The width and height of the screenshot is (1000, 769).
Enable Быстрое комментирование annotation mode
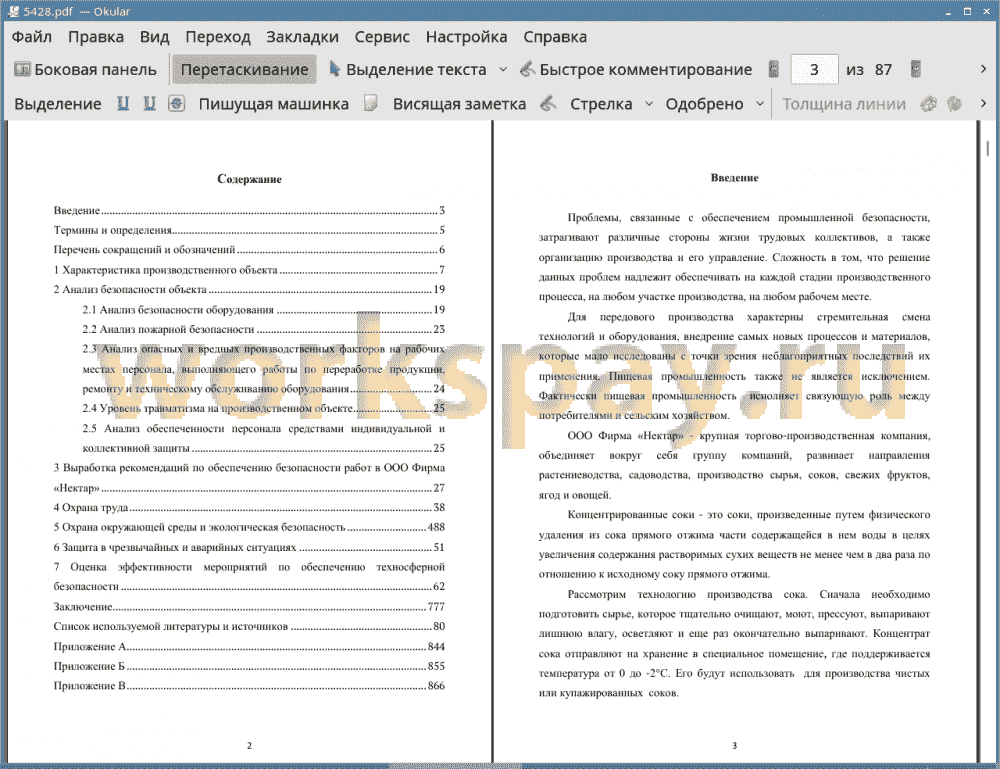636,70
